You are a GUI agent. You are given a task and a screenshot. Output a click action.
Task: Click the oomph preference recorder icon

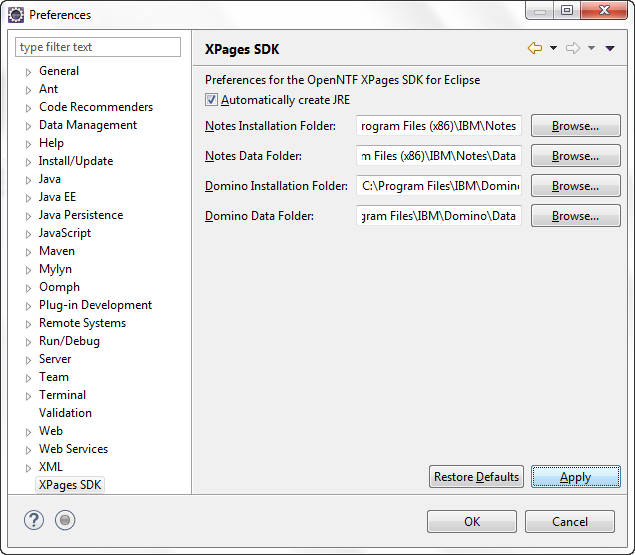pyautogui.click(x=65, y=520)
